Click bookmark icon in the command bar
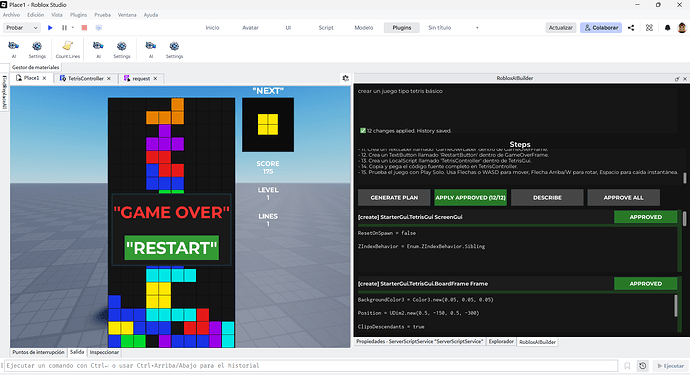Screen dimensions: 690x386 pyautogui.click(x=627, y=366)
